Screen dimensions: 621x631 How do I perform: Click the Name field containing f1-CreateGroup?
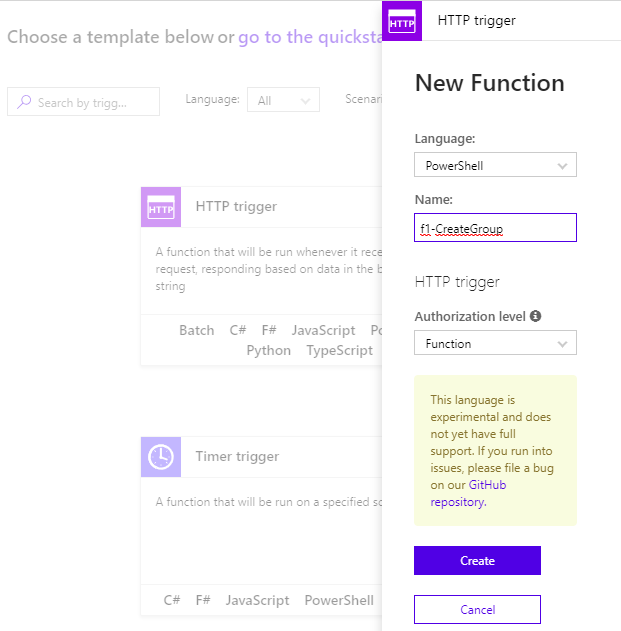[495, 228]
